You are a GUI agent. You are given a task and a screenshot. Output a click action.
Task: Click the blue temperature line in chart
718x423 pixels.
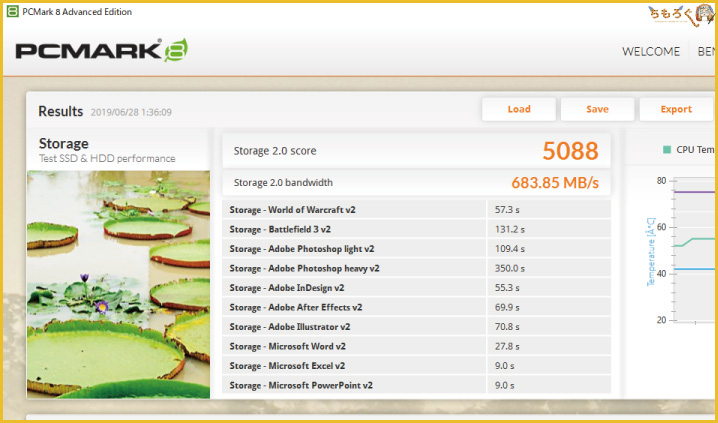click(694, 269)
